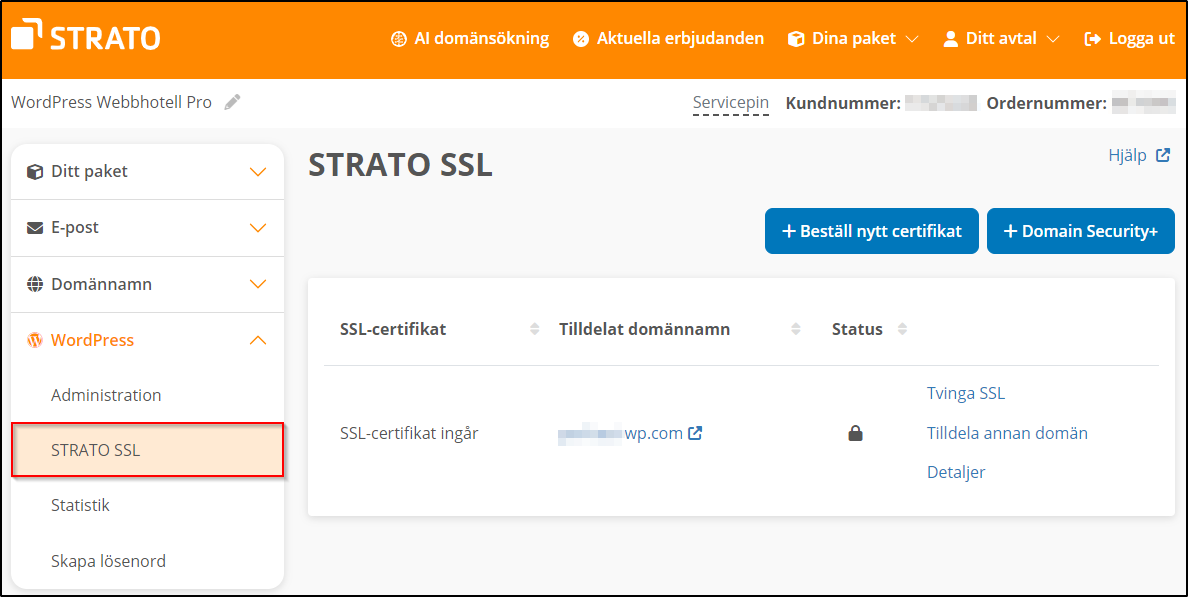Viewport: 1188px width, 597px height.
Task: Click the globe icon beside AI domänsökning
Action: pyautogui.click(x=399, y=39)
